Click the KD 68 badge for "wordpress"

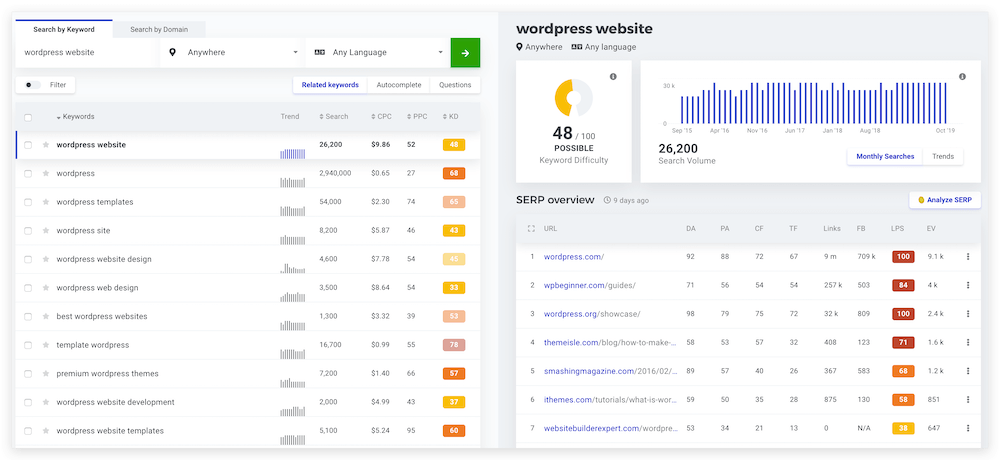pyautogui.click(x=454, y=174)
